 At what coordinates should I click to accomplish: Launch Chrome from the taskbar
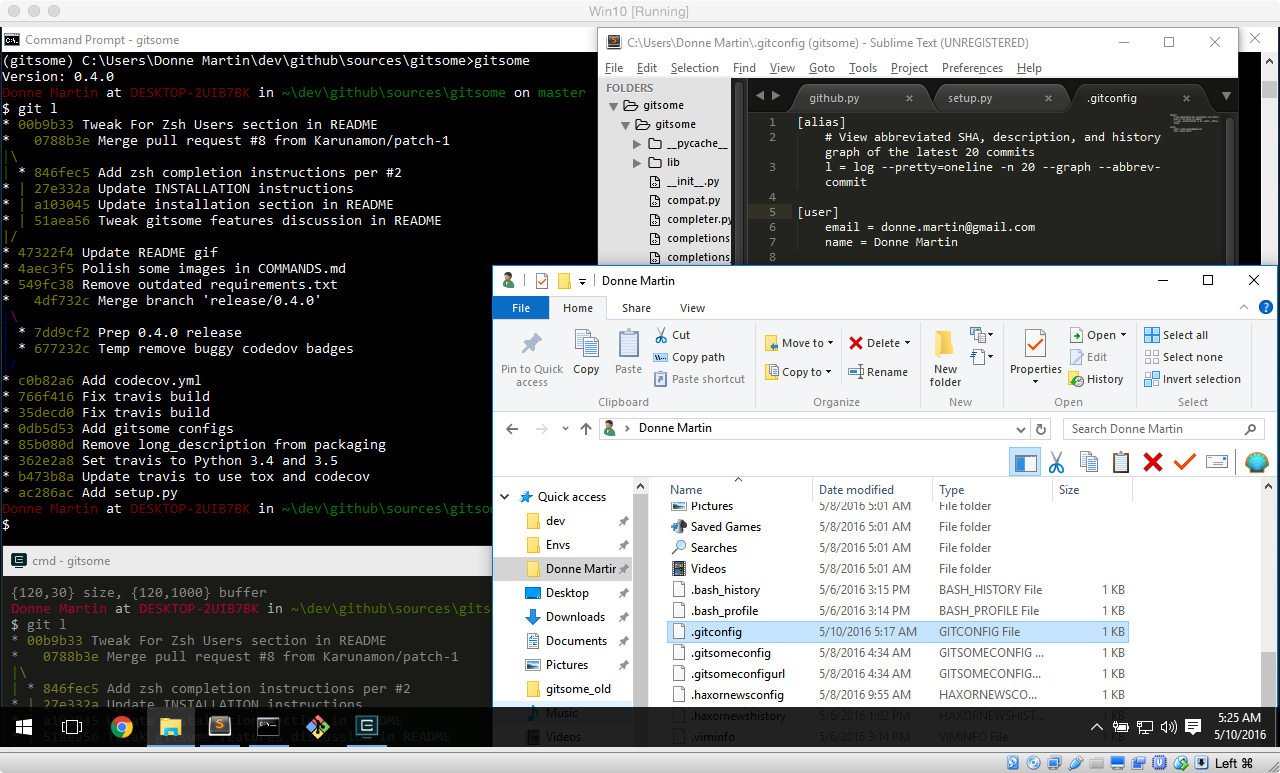click(x=122, y=727)
